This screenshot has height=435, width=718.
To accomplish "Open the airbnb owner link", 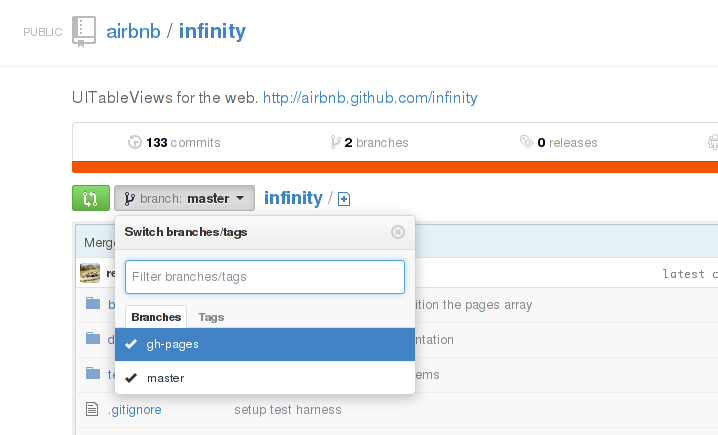I will click(x=133, y=32).
